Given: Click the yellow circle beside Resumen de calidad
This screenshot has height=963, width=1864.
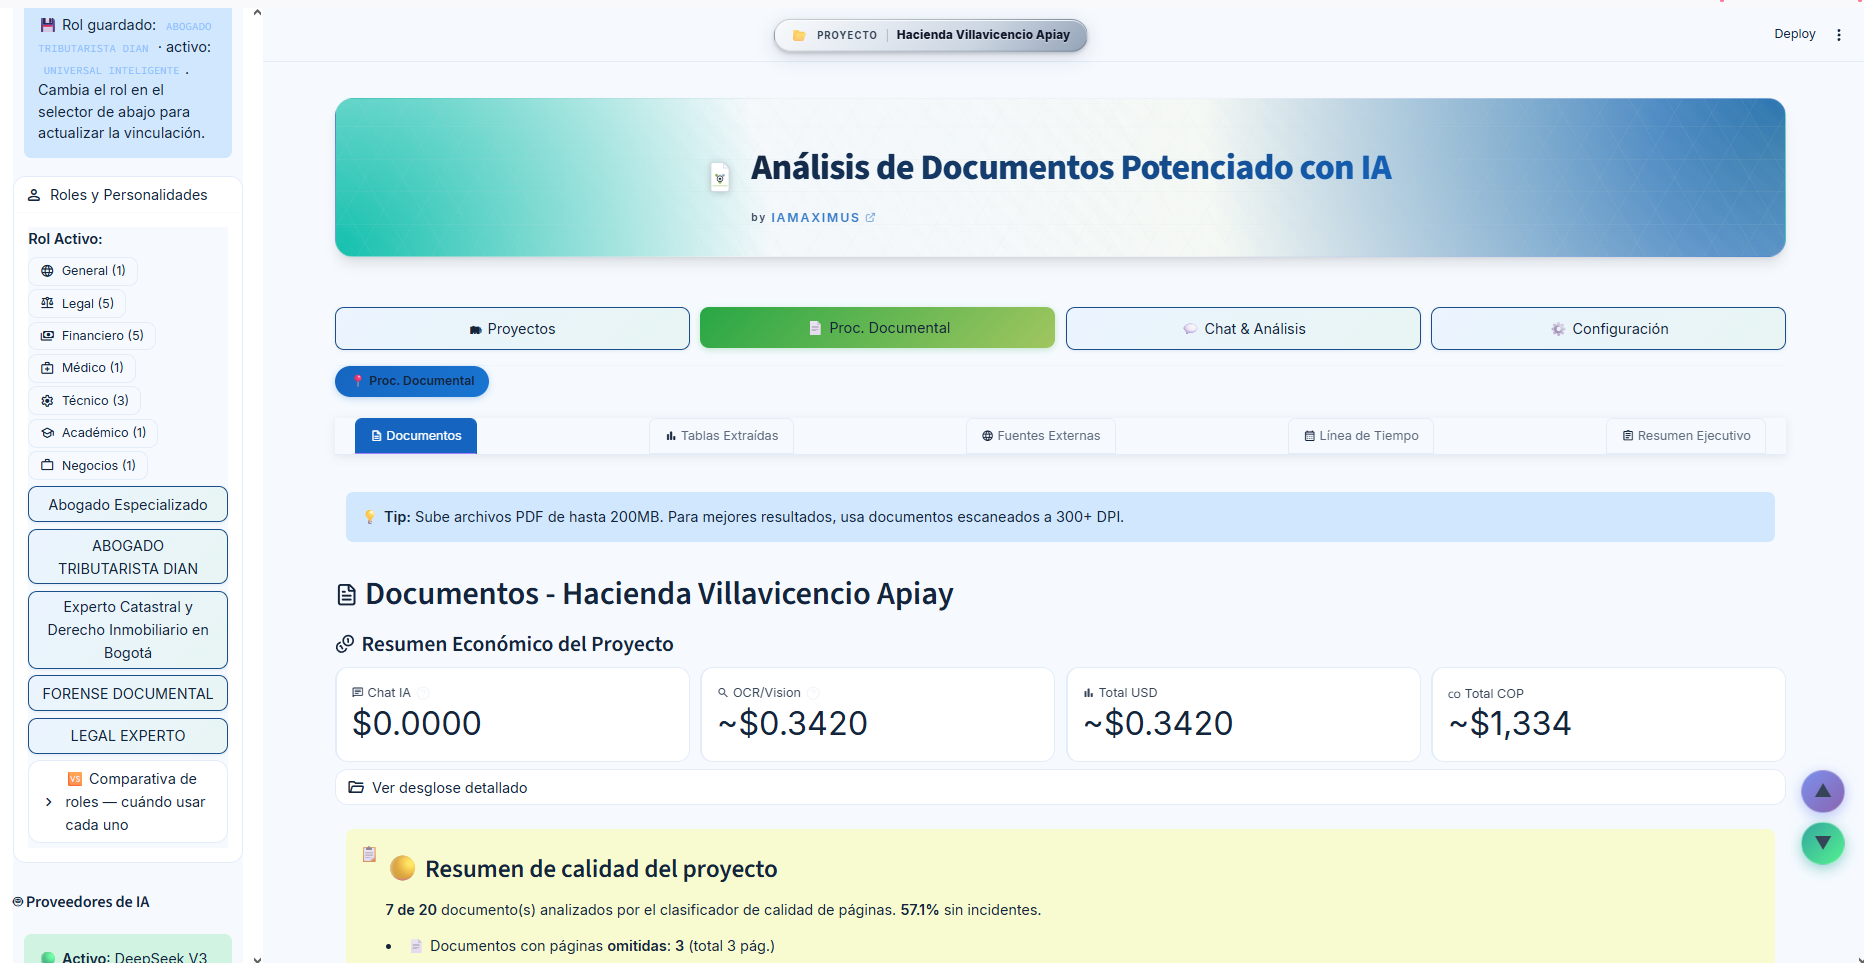Looking at the screenshot, I should click(402, 868).
